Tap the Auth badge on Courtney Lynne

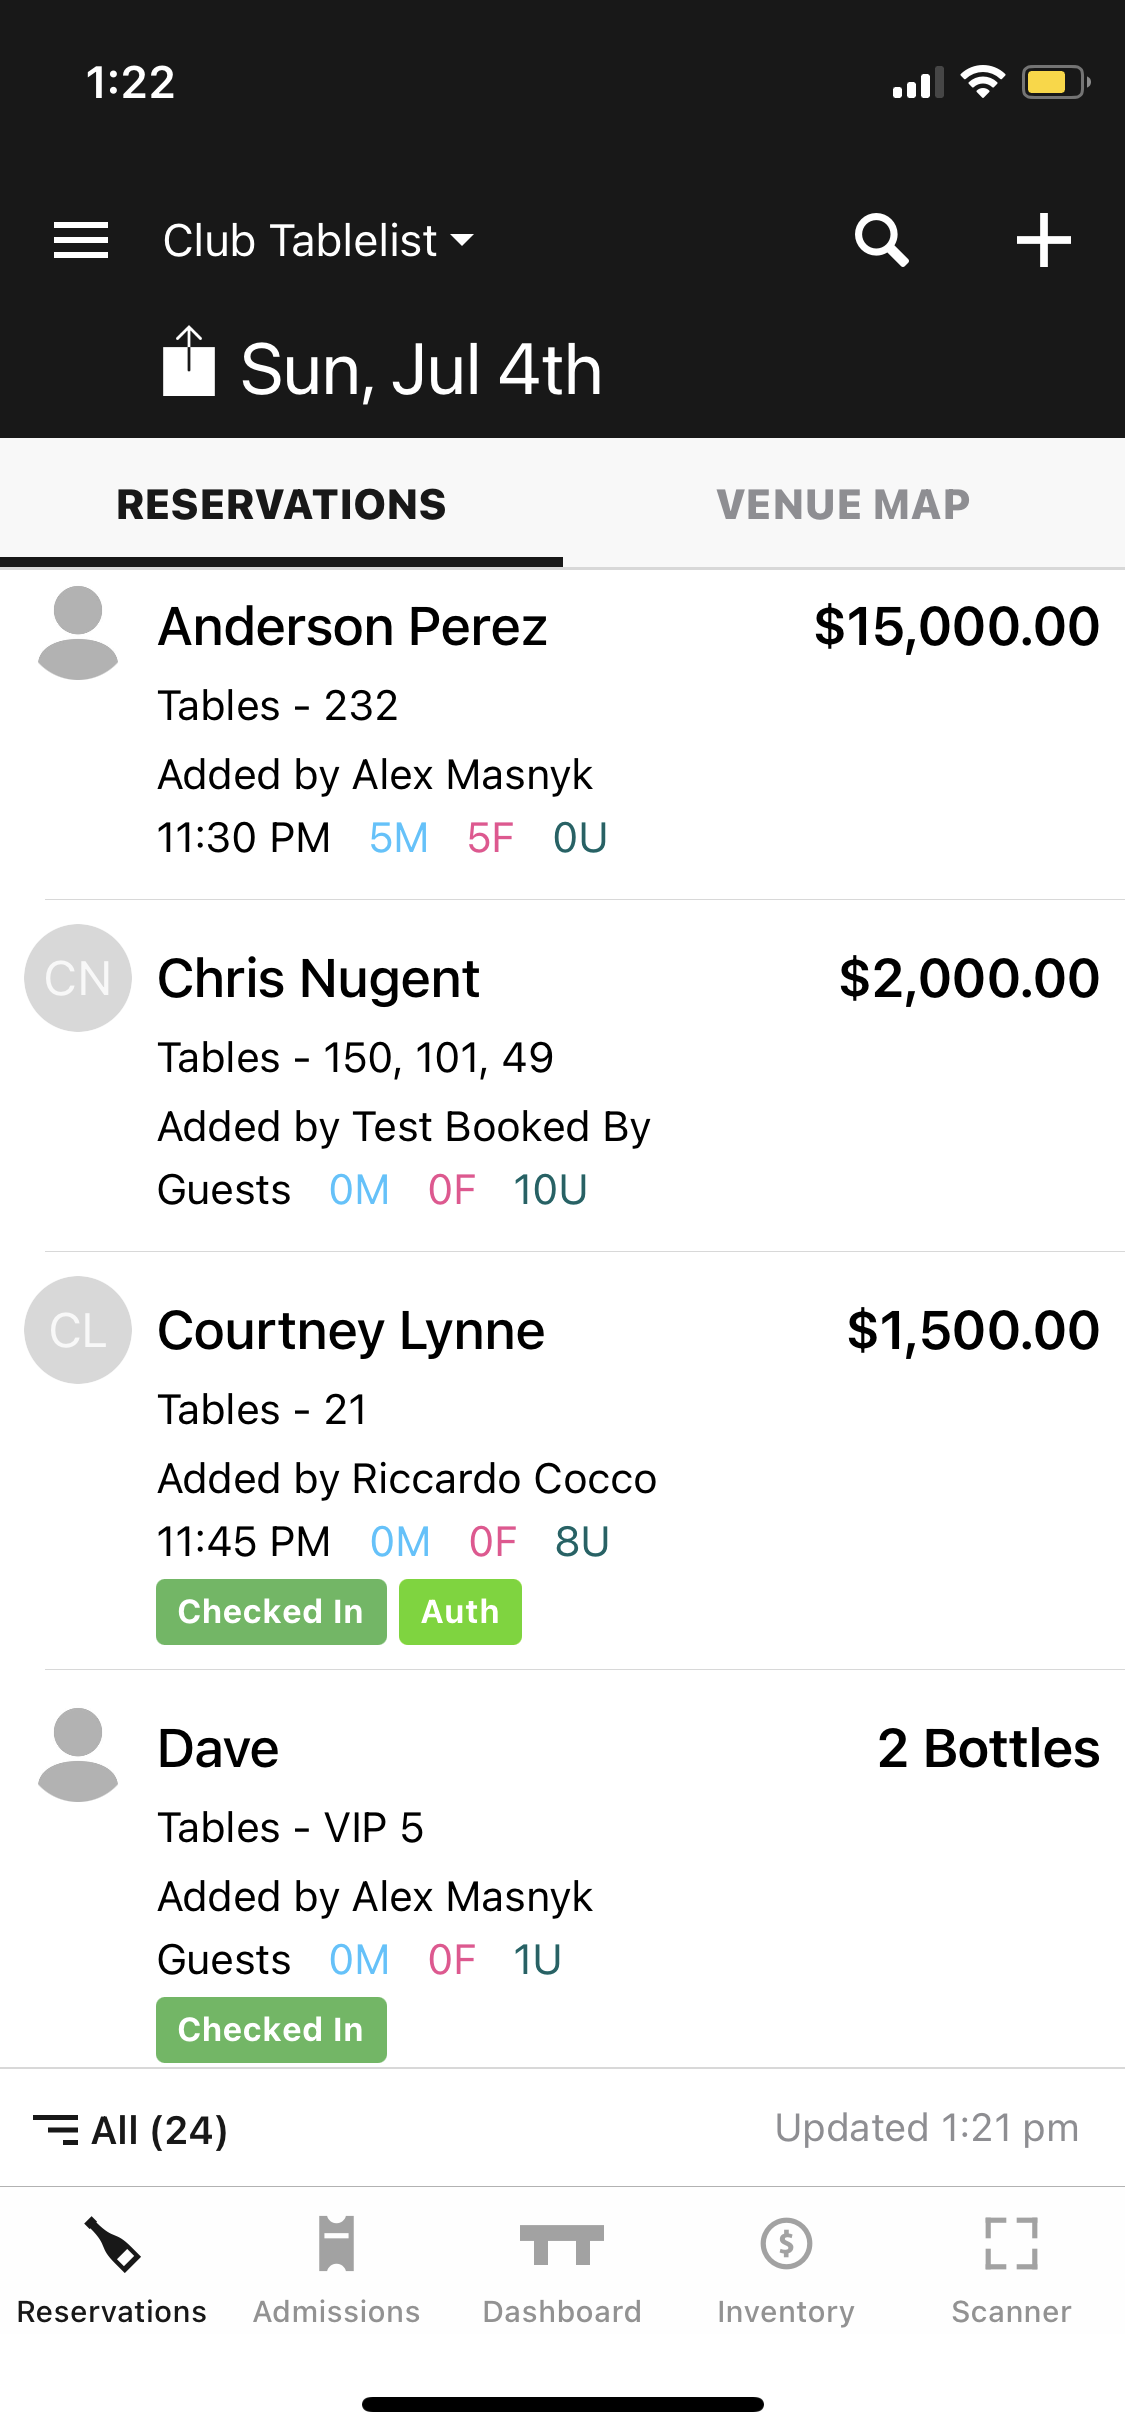pyautogui.click(x=460, y=1612)
